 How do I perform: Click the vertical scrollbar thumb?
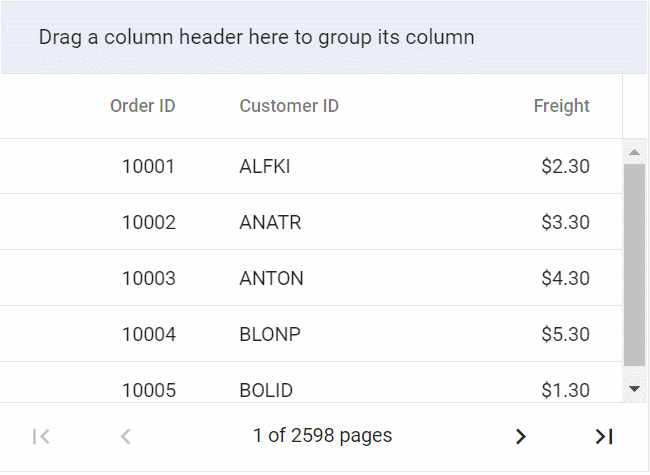click(634, 265)
